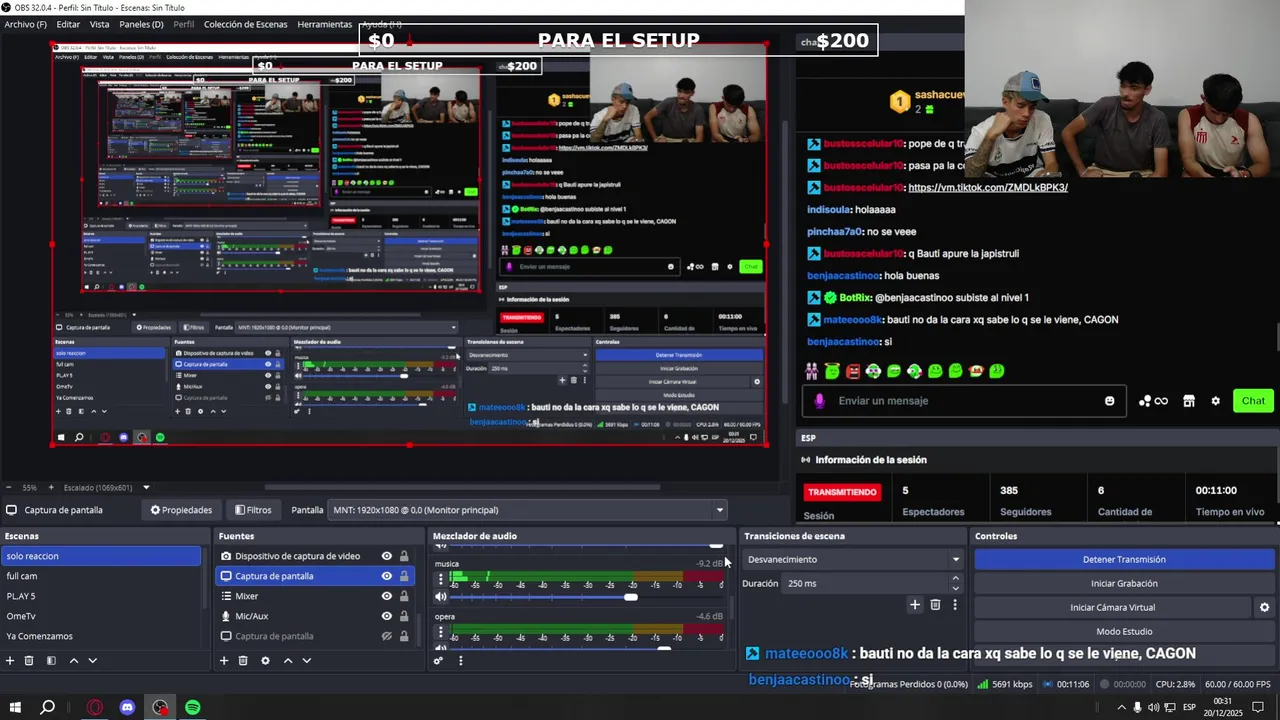Move source down in Fuentes list
Screen dimensions: 1280x720
coord(307,660)
